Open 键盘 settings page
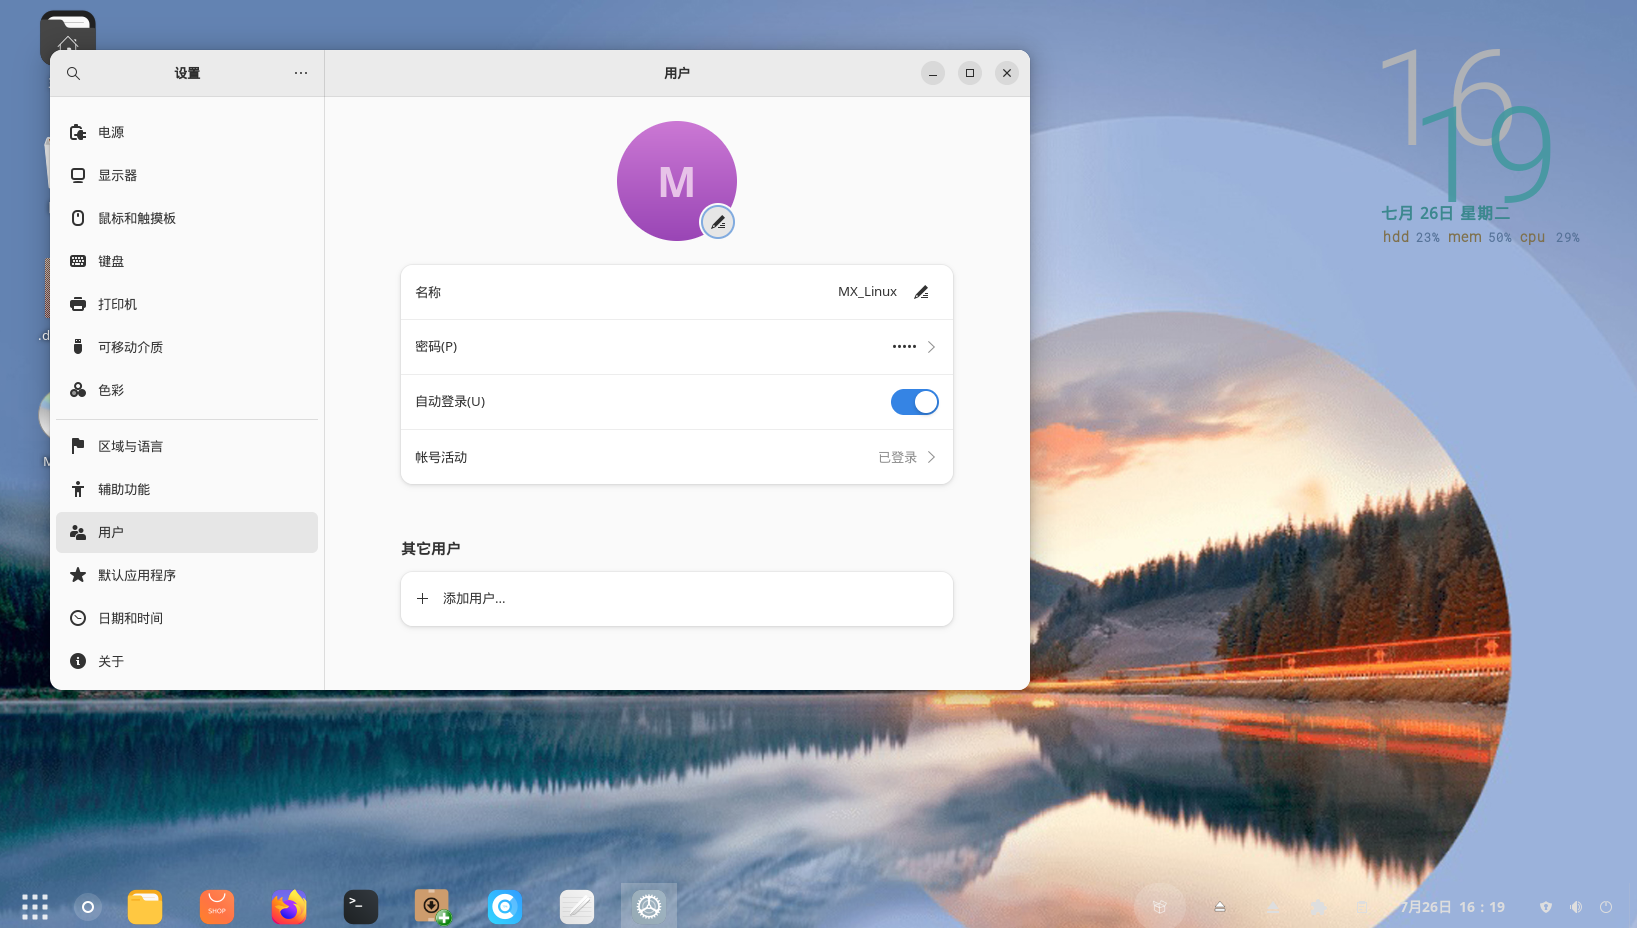This screenshot has height=928, width=1637. [187, 261]
